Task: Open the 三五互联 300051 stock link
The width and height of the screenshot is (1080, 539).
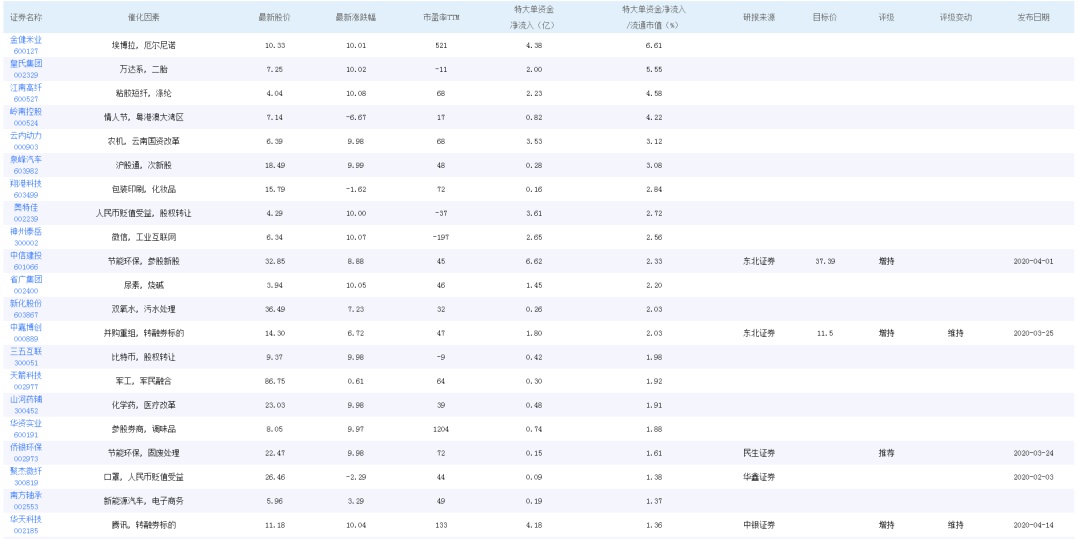Action: 26,352
